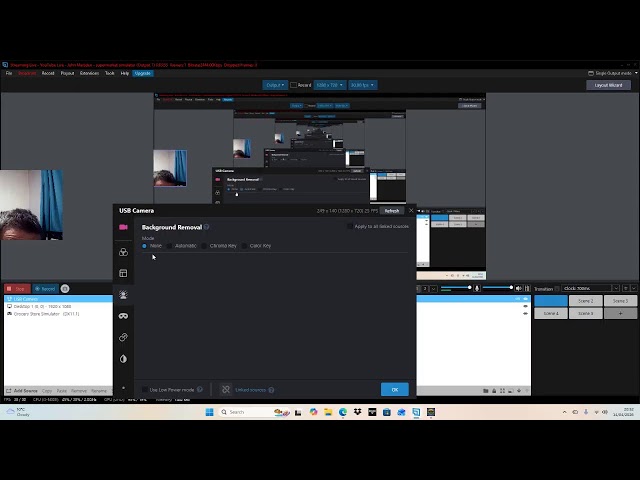This screenshot has width=640, height=480.
Task: Open the camera settings tab icon
Action: [x=123, y=227]
